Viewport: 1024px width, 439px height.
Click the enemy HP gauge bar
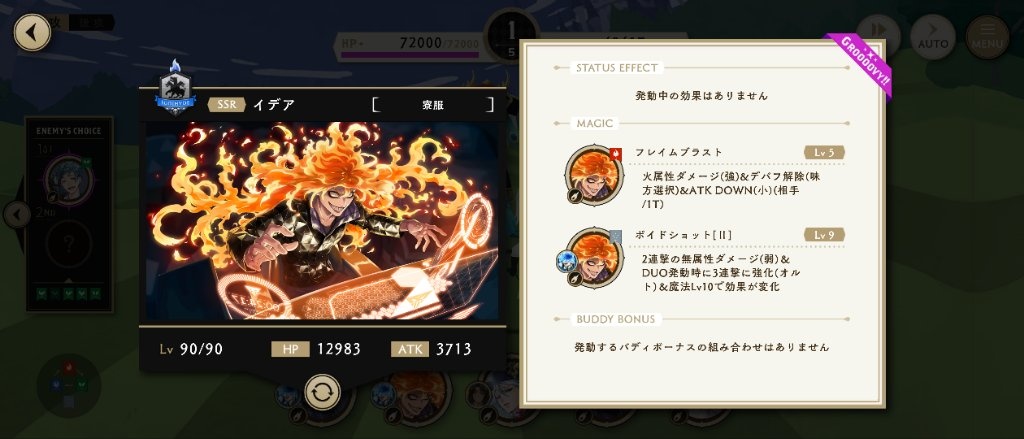[x=410, y=55]
